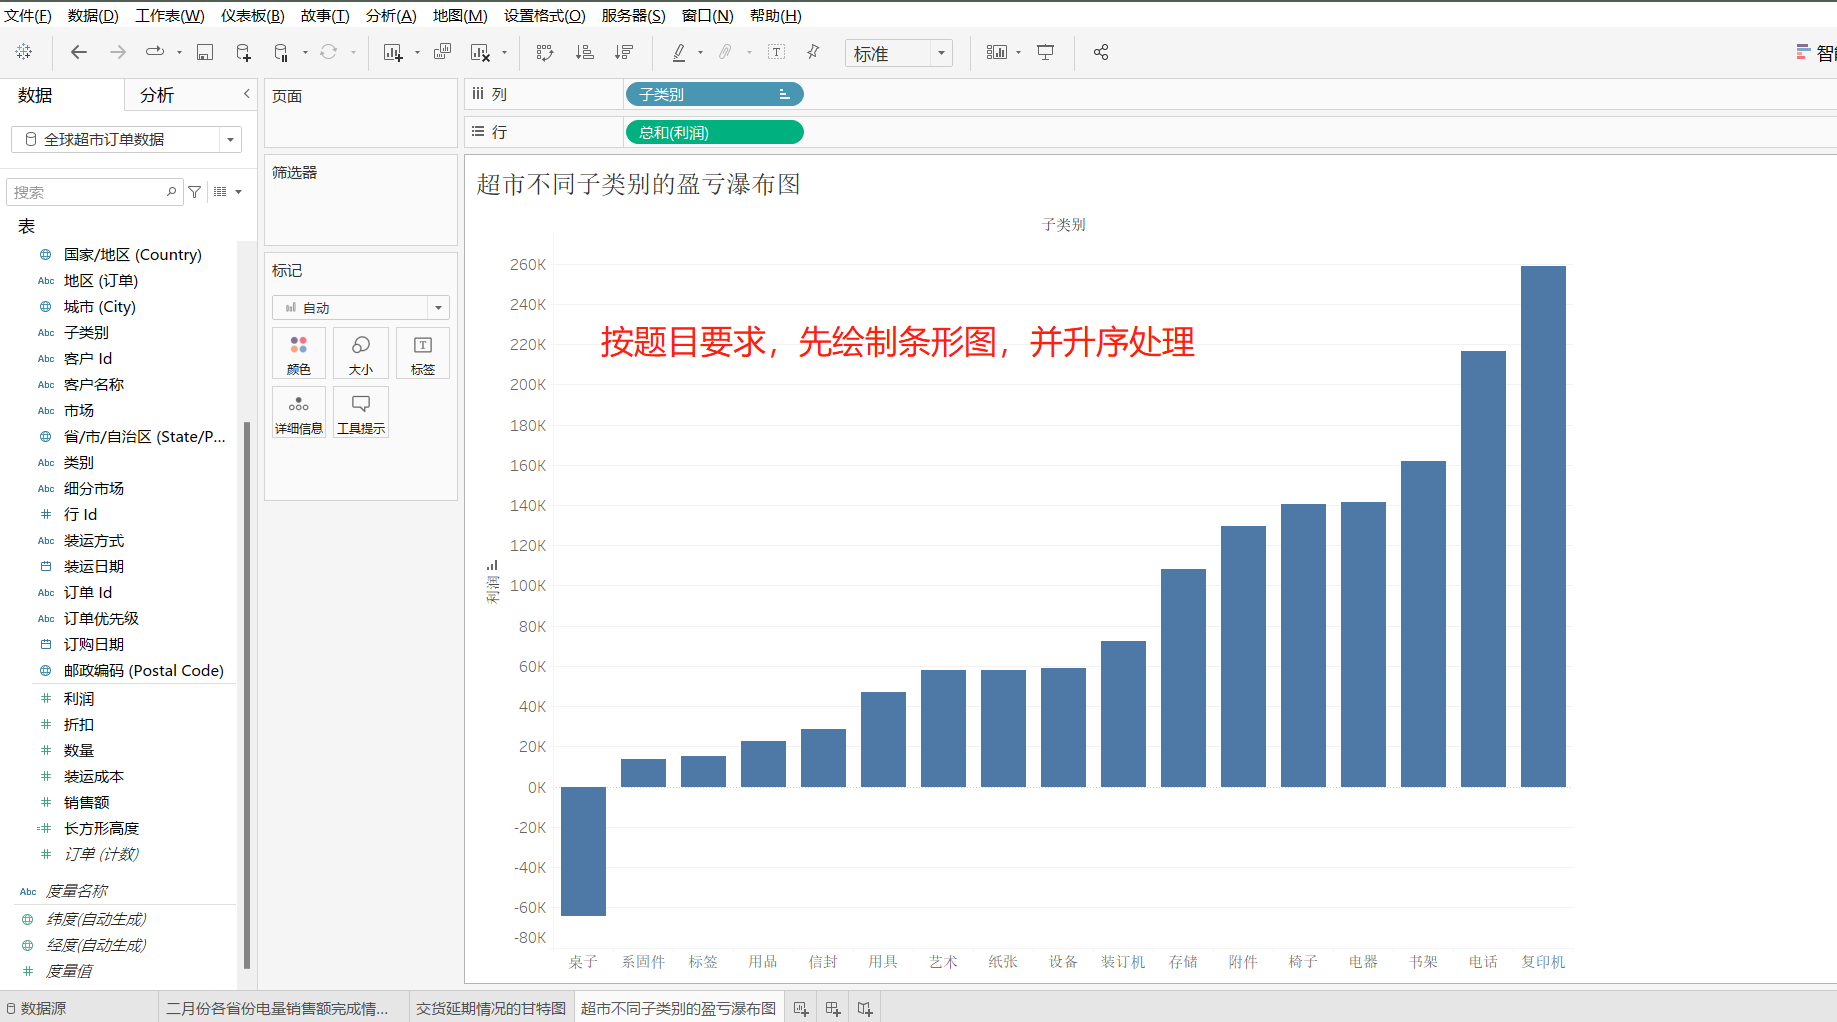
Task: Collapse the data side pane with chevron
Action: [x=246, y=94]
